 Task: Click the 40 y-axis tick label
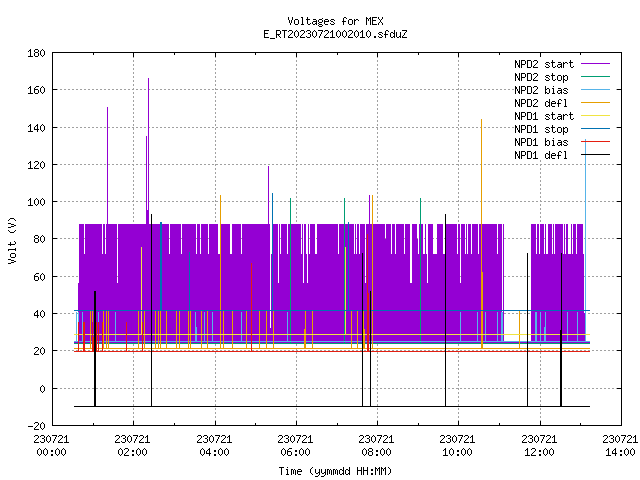39,313
